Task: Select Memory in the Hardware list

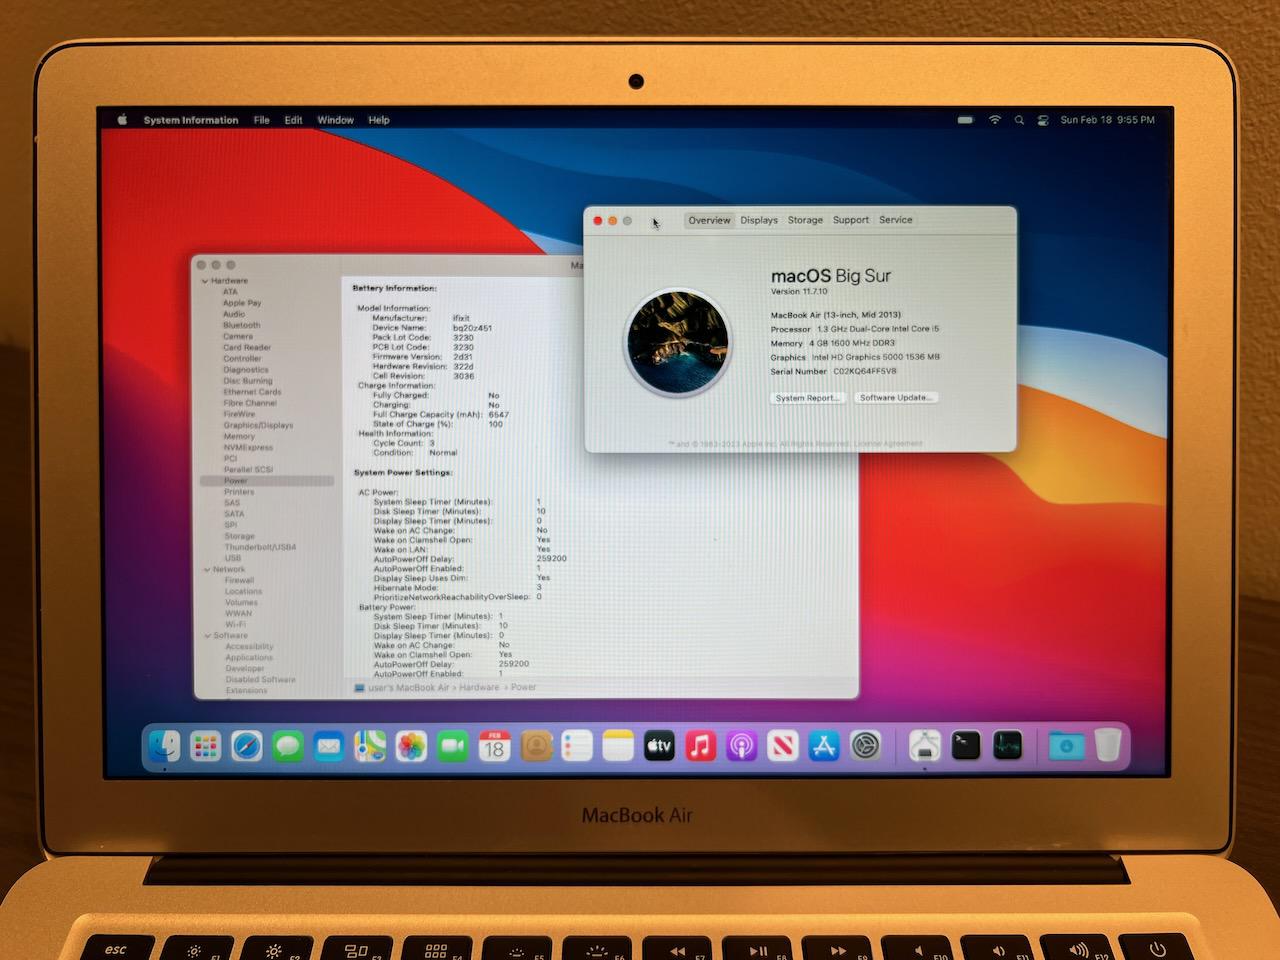Action: coord(239,437)
